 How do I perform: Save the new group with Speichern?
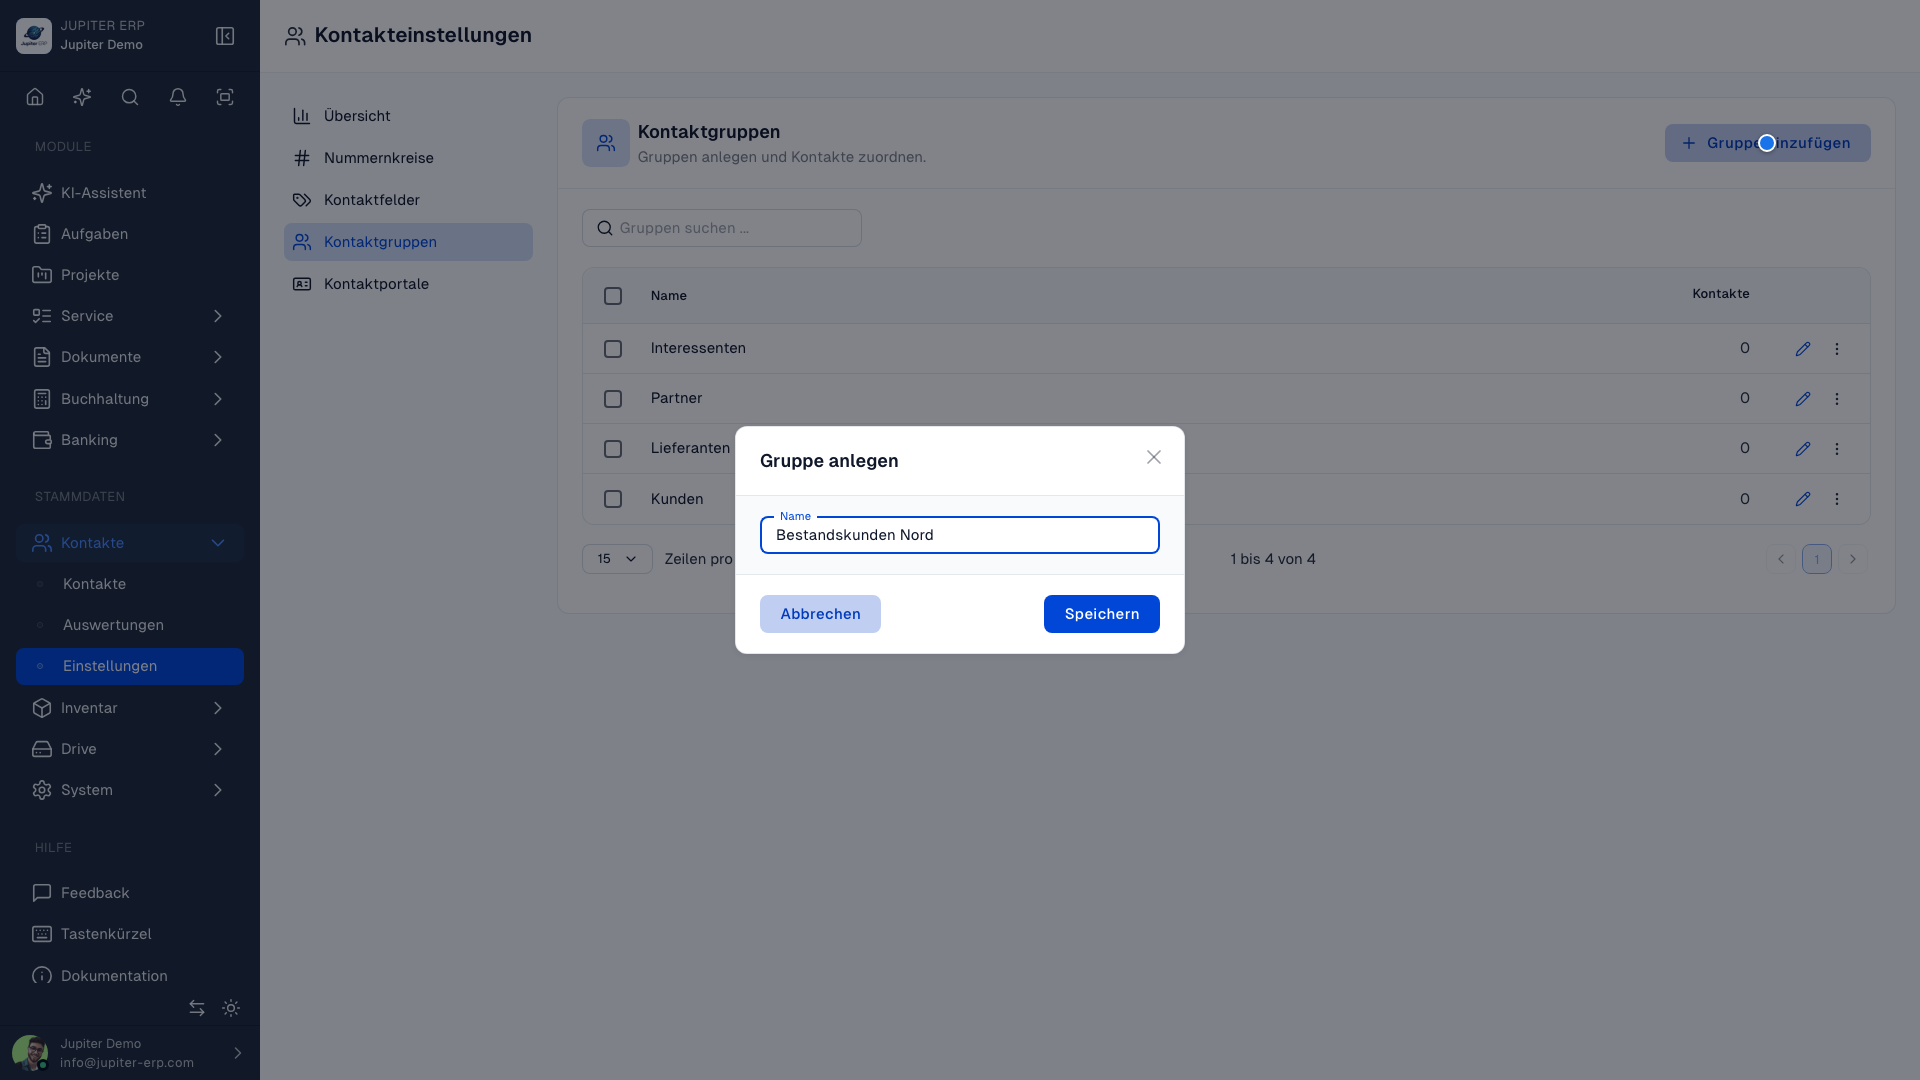pos(1102,614)
